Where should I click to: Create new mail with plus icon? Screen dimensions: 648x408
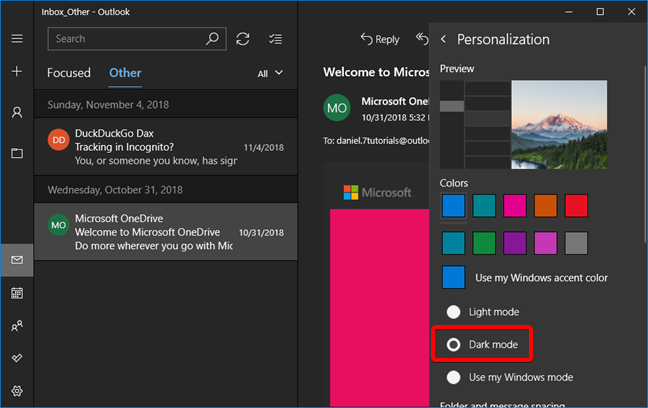[17, 72]
